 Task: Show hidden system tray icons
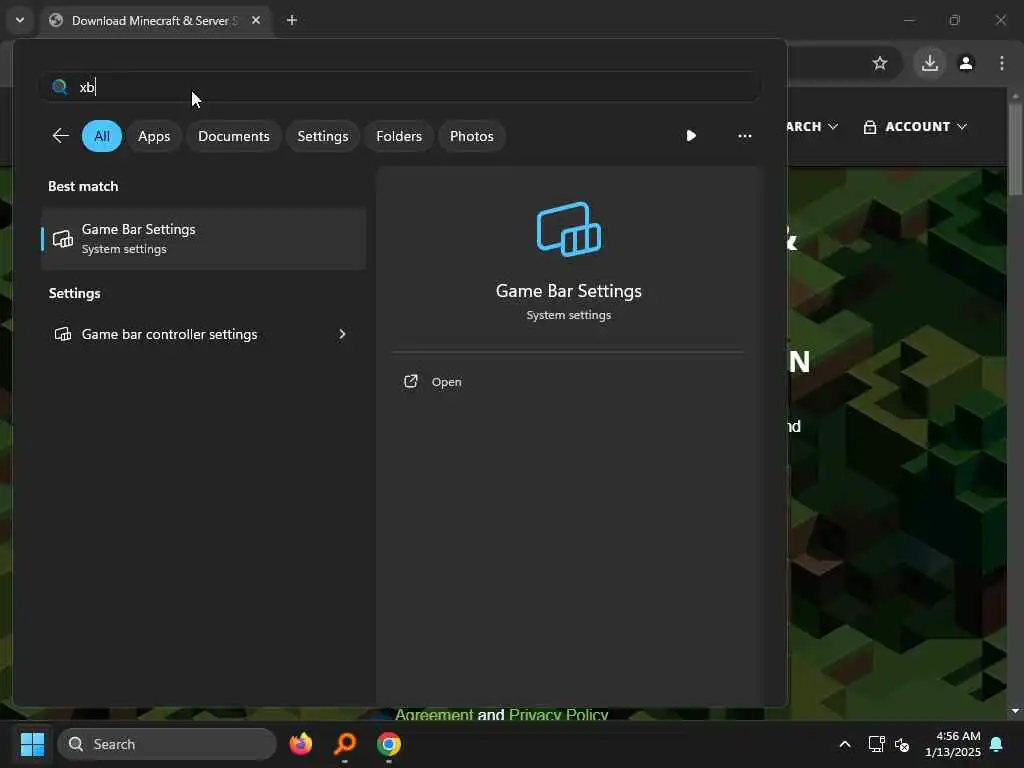[x=844, y=744]
